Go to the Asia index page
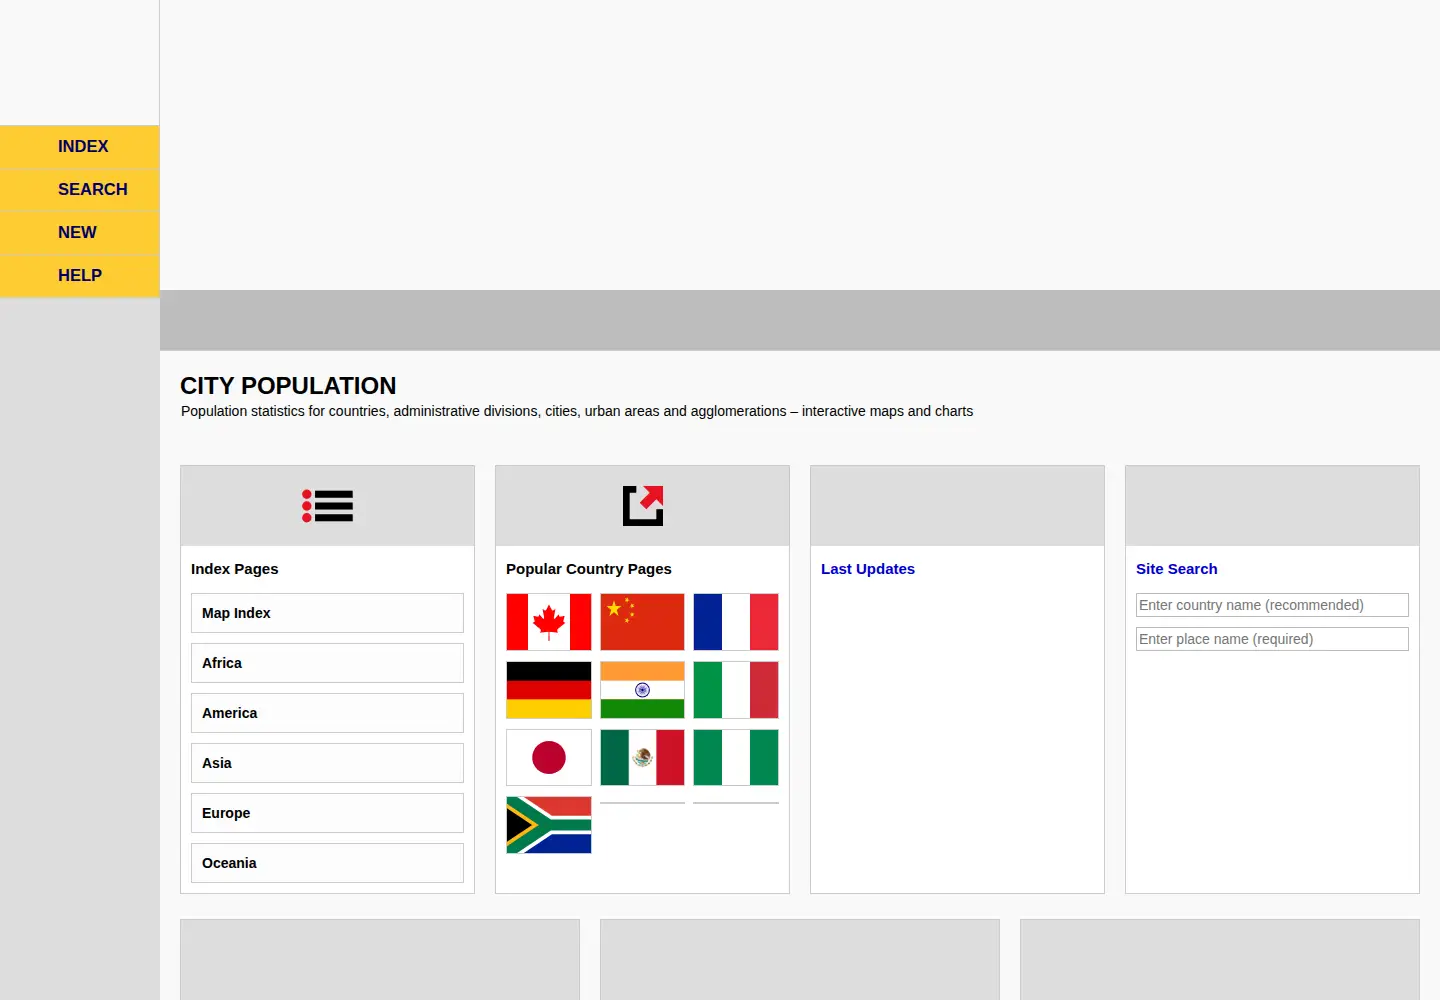This screenshot has width=1440, height=1000. coord(327,763)
